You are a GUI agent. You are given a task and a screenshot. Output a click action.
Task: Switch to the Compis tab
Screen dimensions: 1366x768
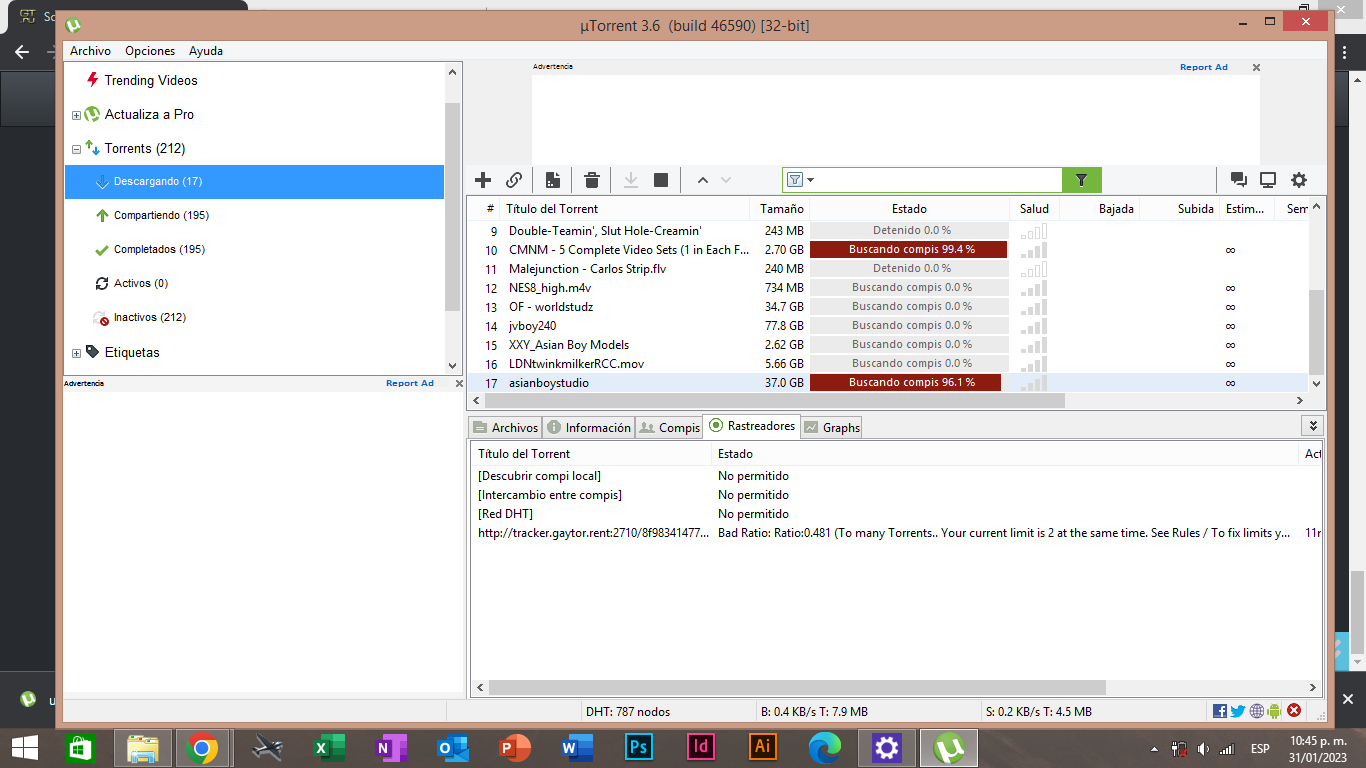669,427
